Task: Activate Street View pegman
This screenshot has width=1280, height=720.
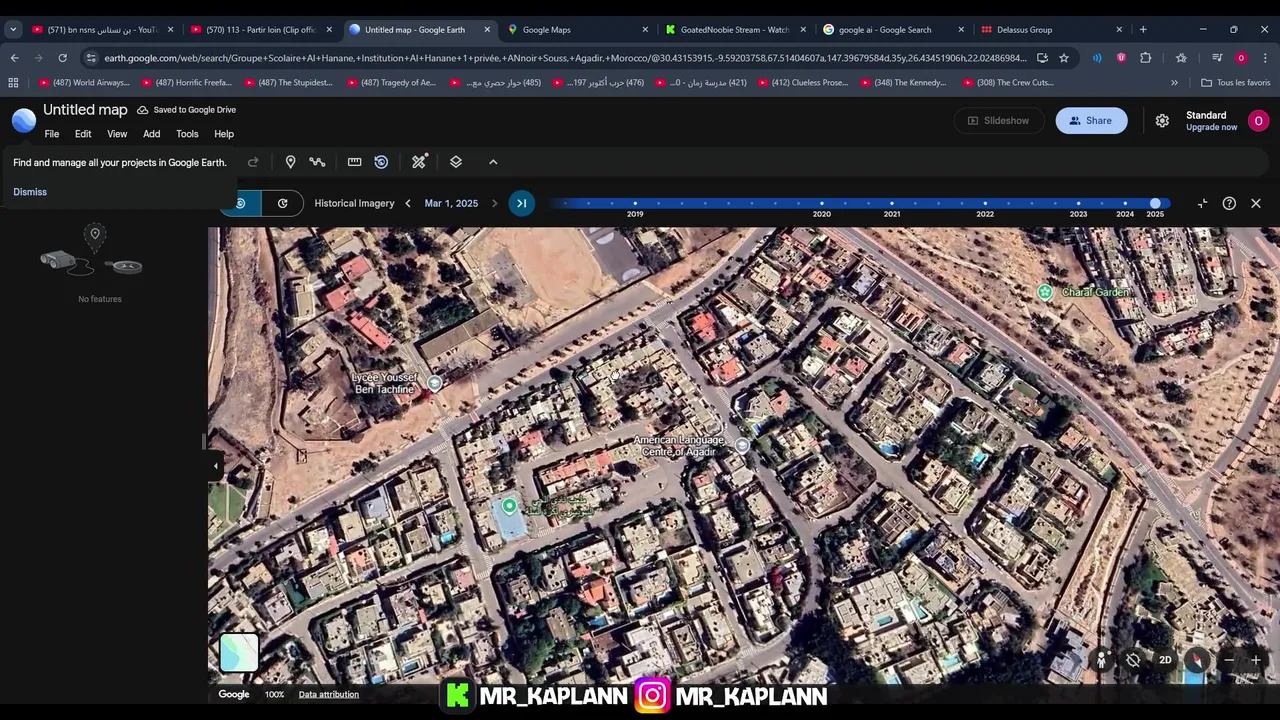Action: pyautogui.click(x=1101, y=660)
